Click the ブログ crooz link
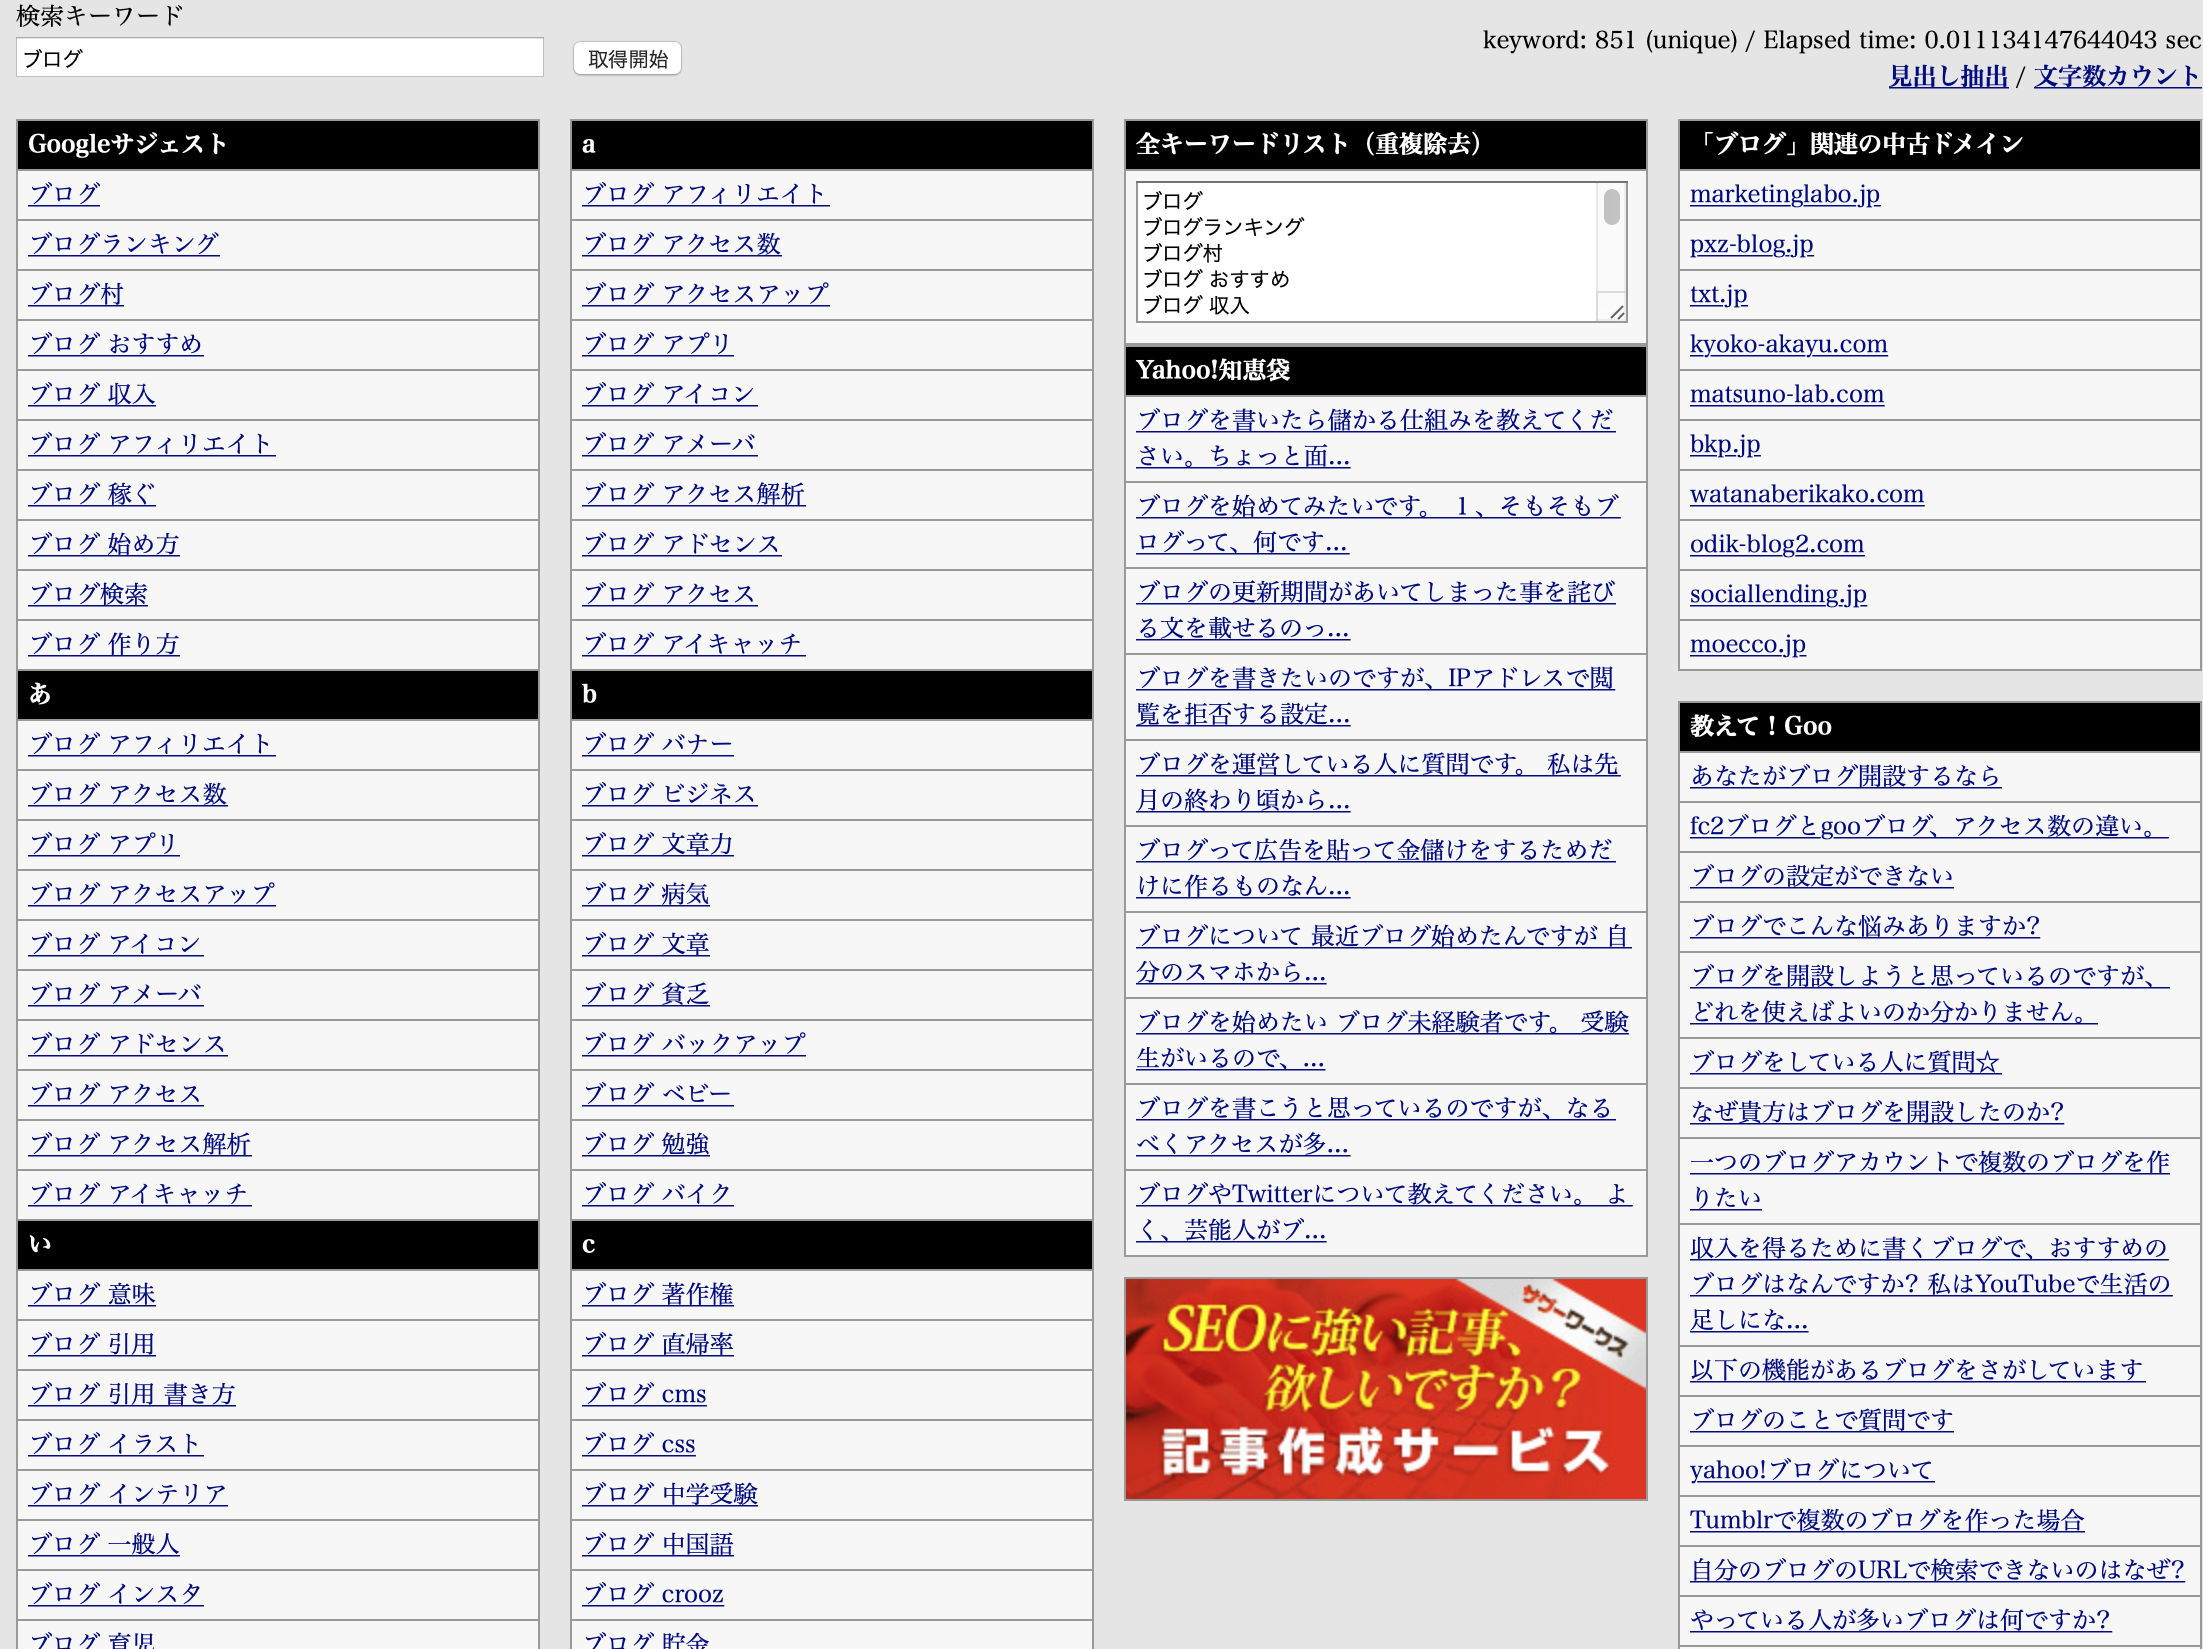Viewport: 2203px width, 1649px height. (653, 1594)
